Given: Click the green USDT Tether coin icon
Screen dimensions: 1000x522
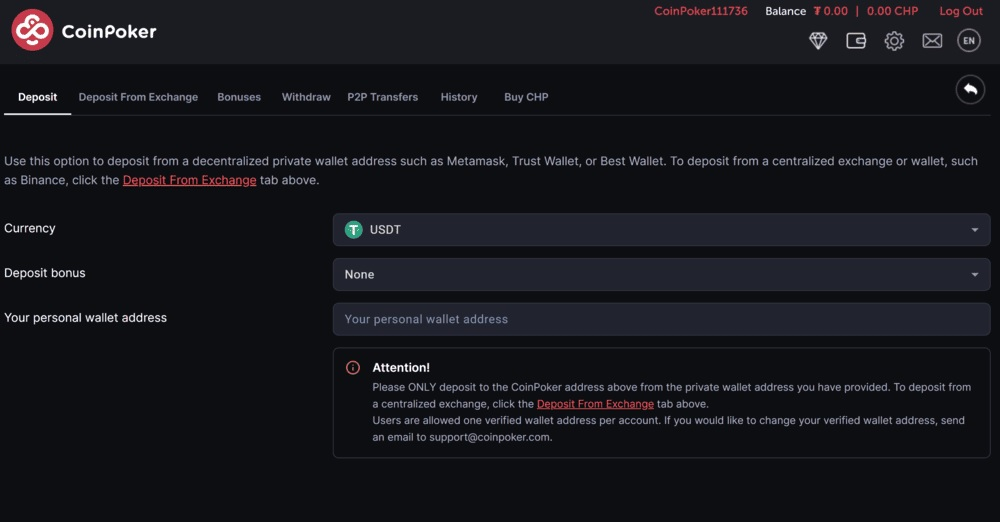Looking at the screenshot, I should [x=353, y=230].
